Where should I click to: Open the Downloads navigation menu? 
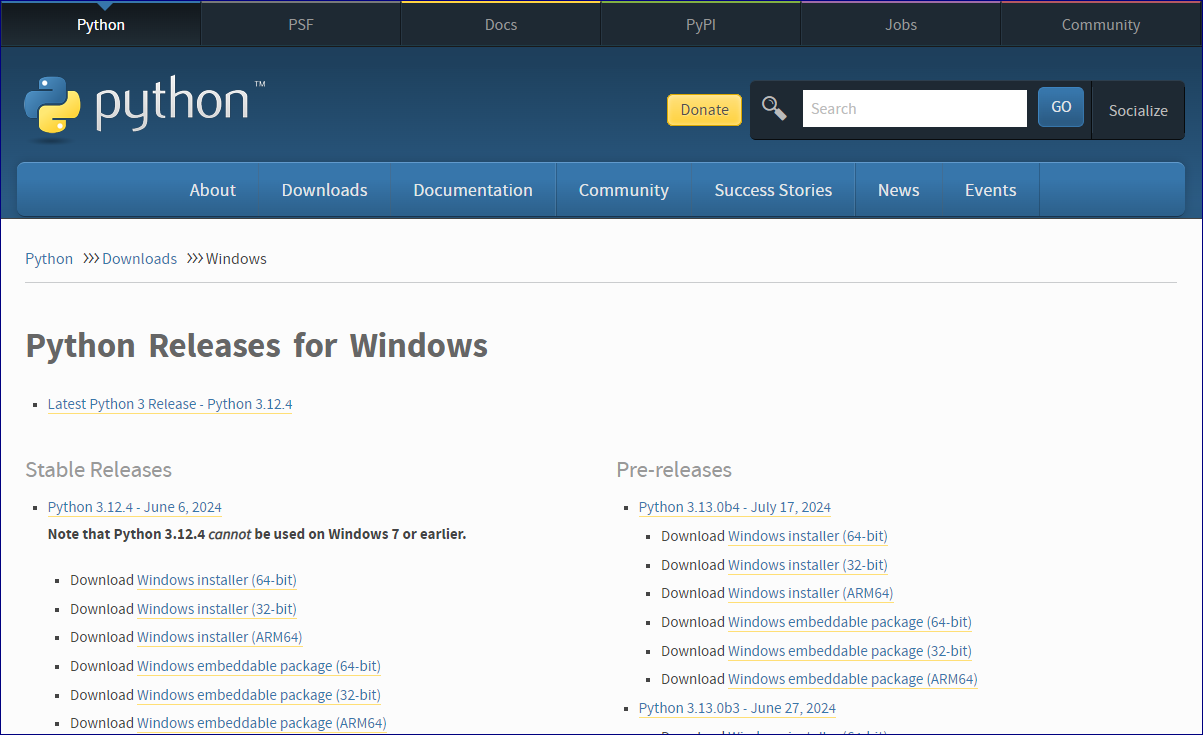click(x=325, y=190)
